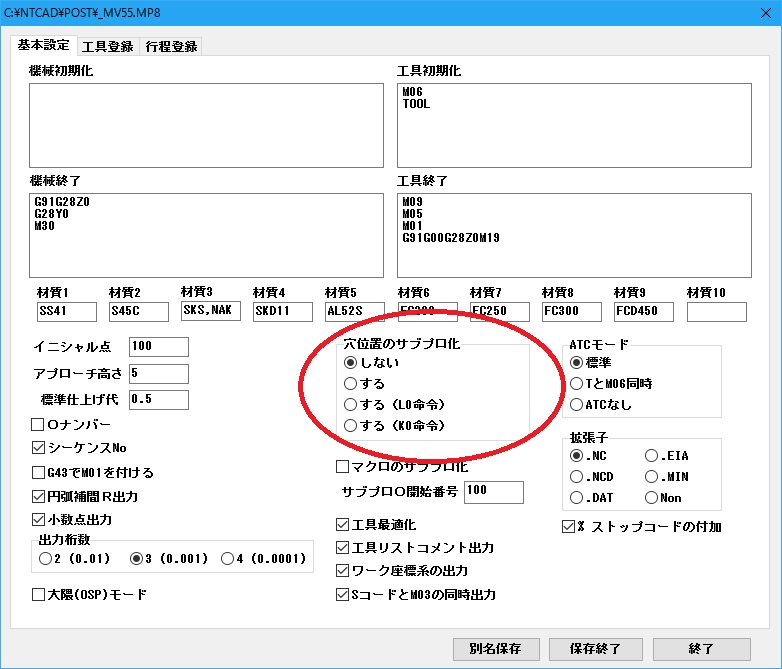Screen dimensions: 782x669
Task: Choose .DAT extension
Action: (577, 497)
